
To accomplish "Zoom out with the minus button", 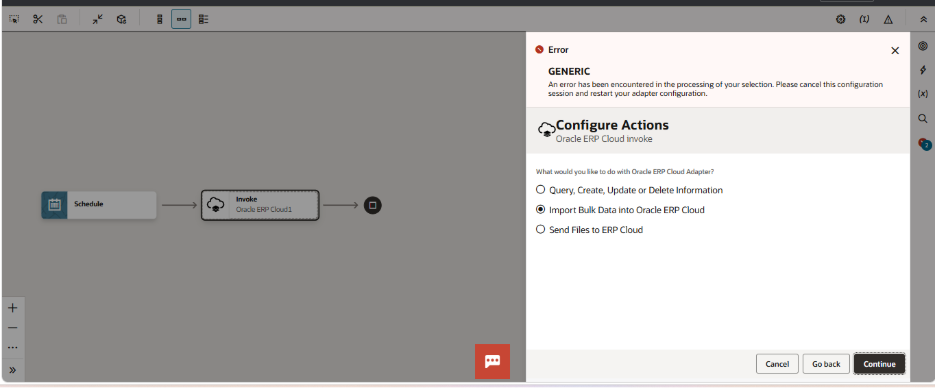I will point(13,328).
